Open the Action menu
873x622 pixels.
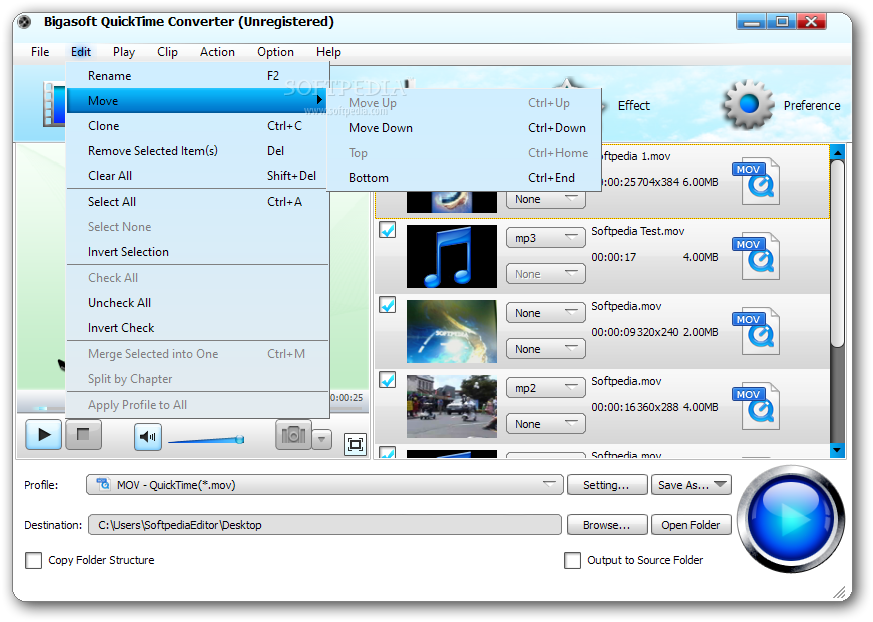pyautogui.click(x=217, y=52)
